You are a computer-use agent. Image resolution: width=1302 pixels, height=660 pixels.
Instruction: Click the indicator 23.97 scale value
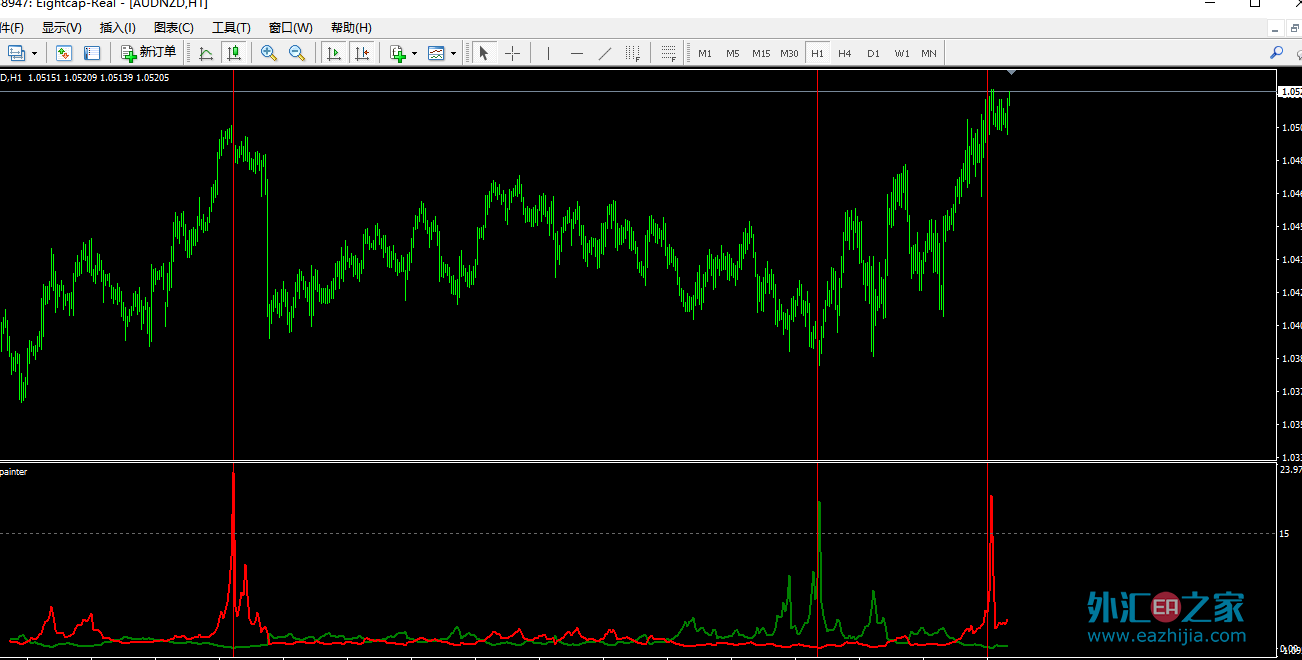point(1290,469)
